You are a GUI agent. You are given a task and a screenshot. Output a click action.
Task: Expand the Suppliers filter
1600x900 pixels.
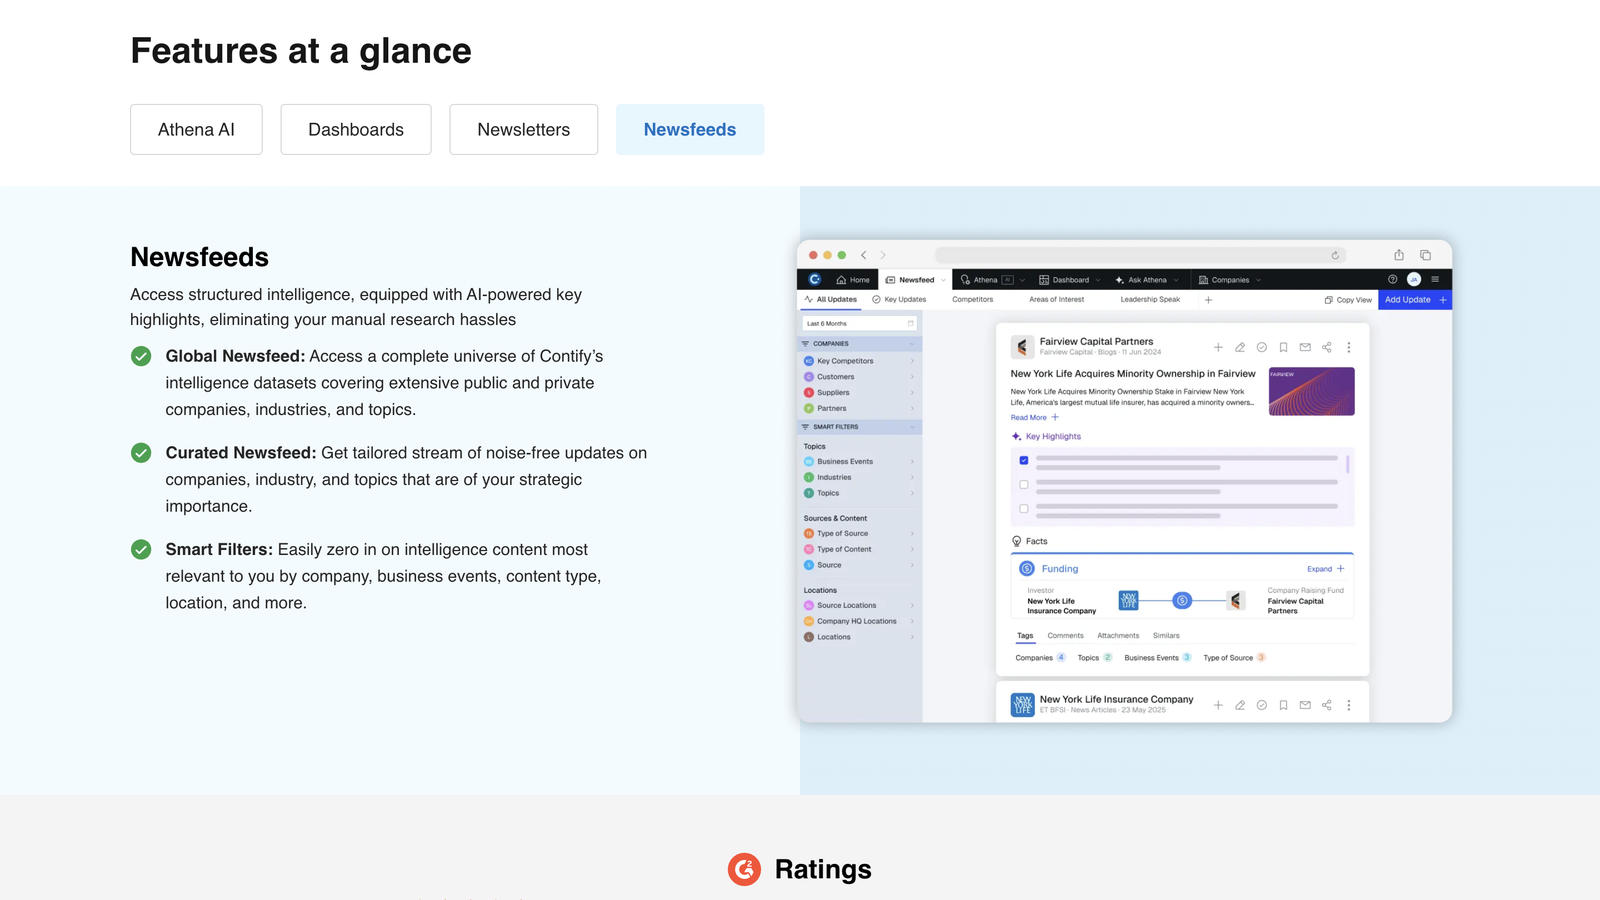pos(859,392)
